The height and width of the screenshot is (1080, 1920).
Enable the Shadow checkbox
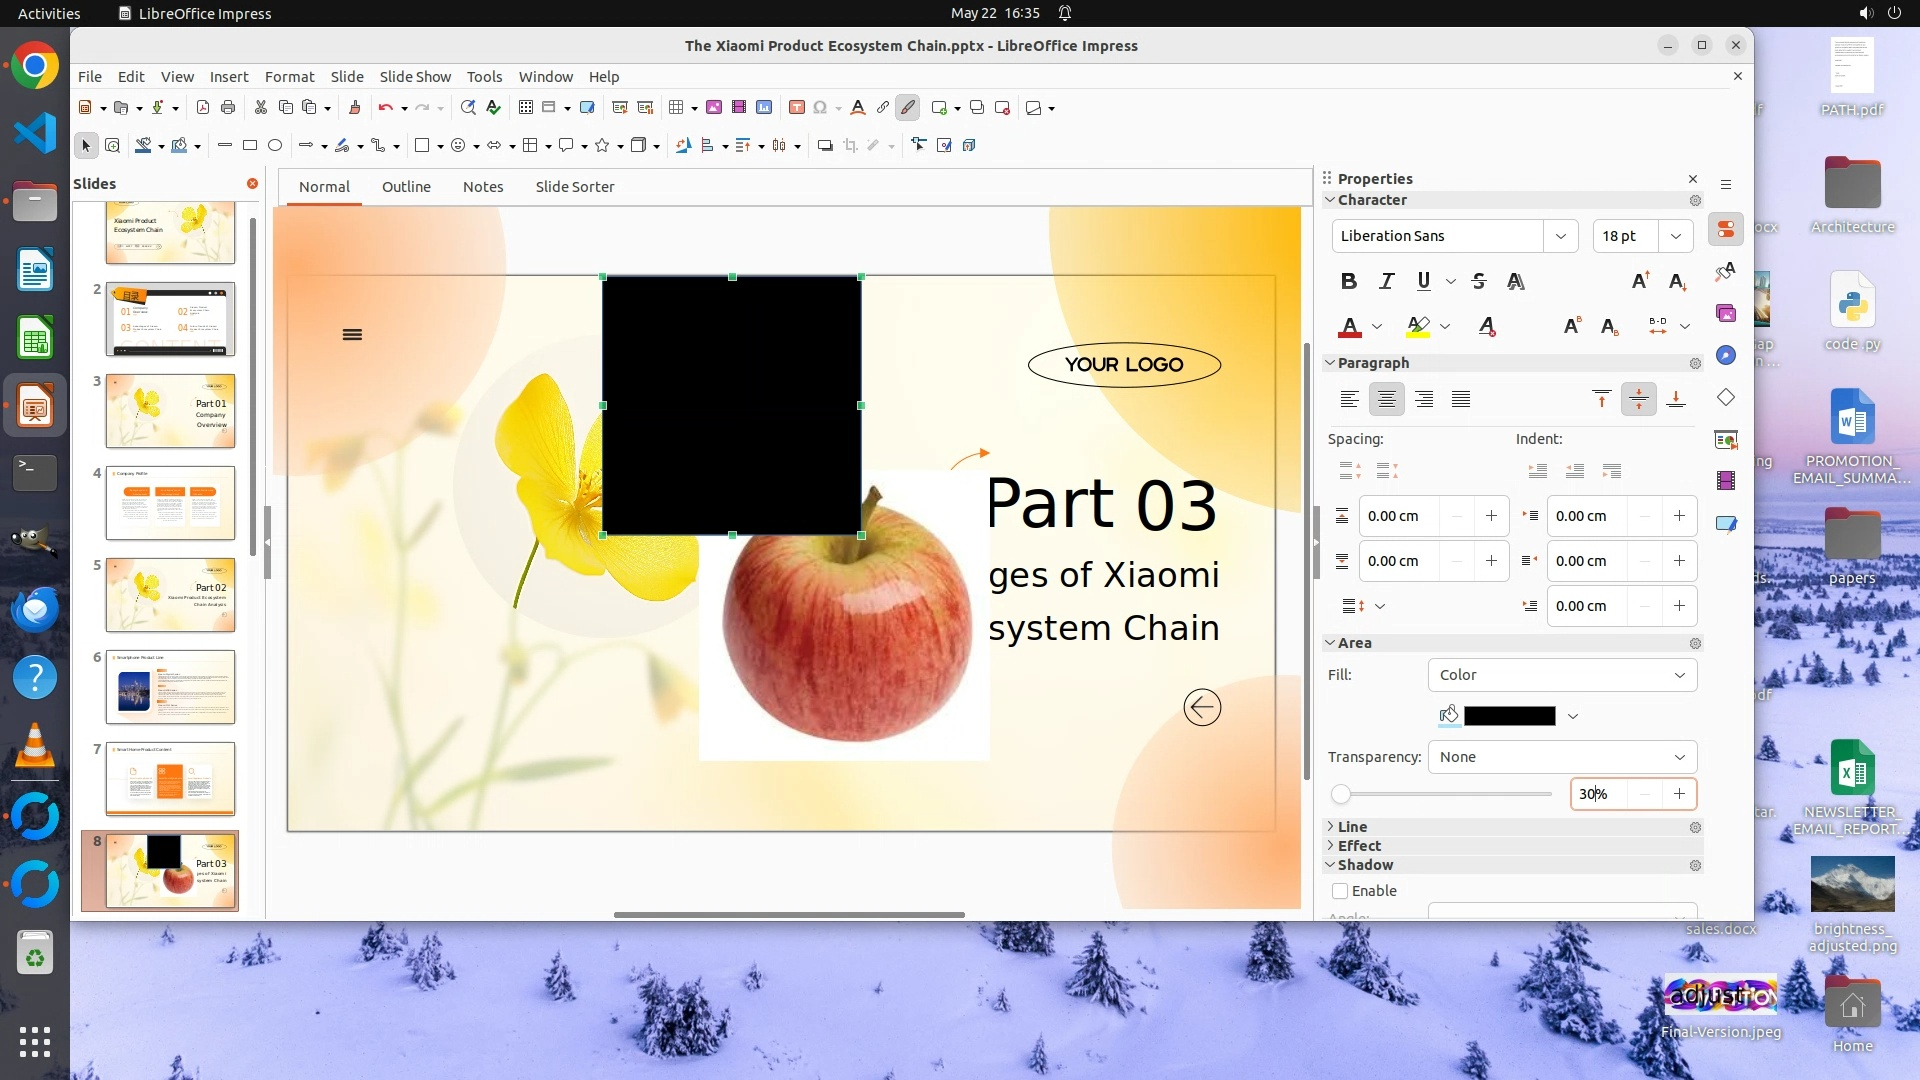pyautogui.click(x=1340, y=891)
